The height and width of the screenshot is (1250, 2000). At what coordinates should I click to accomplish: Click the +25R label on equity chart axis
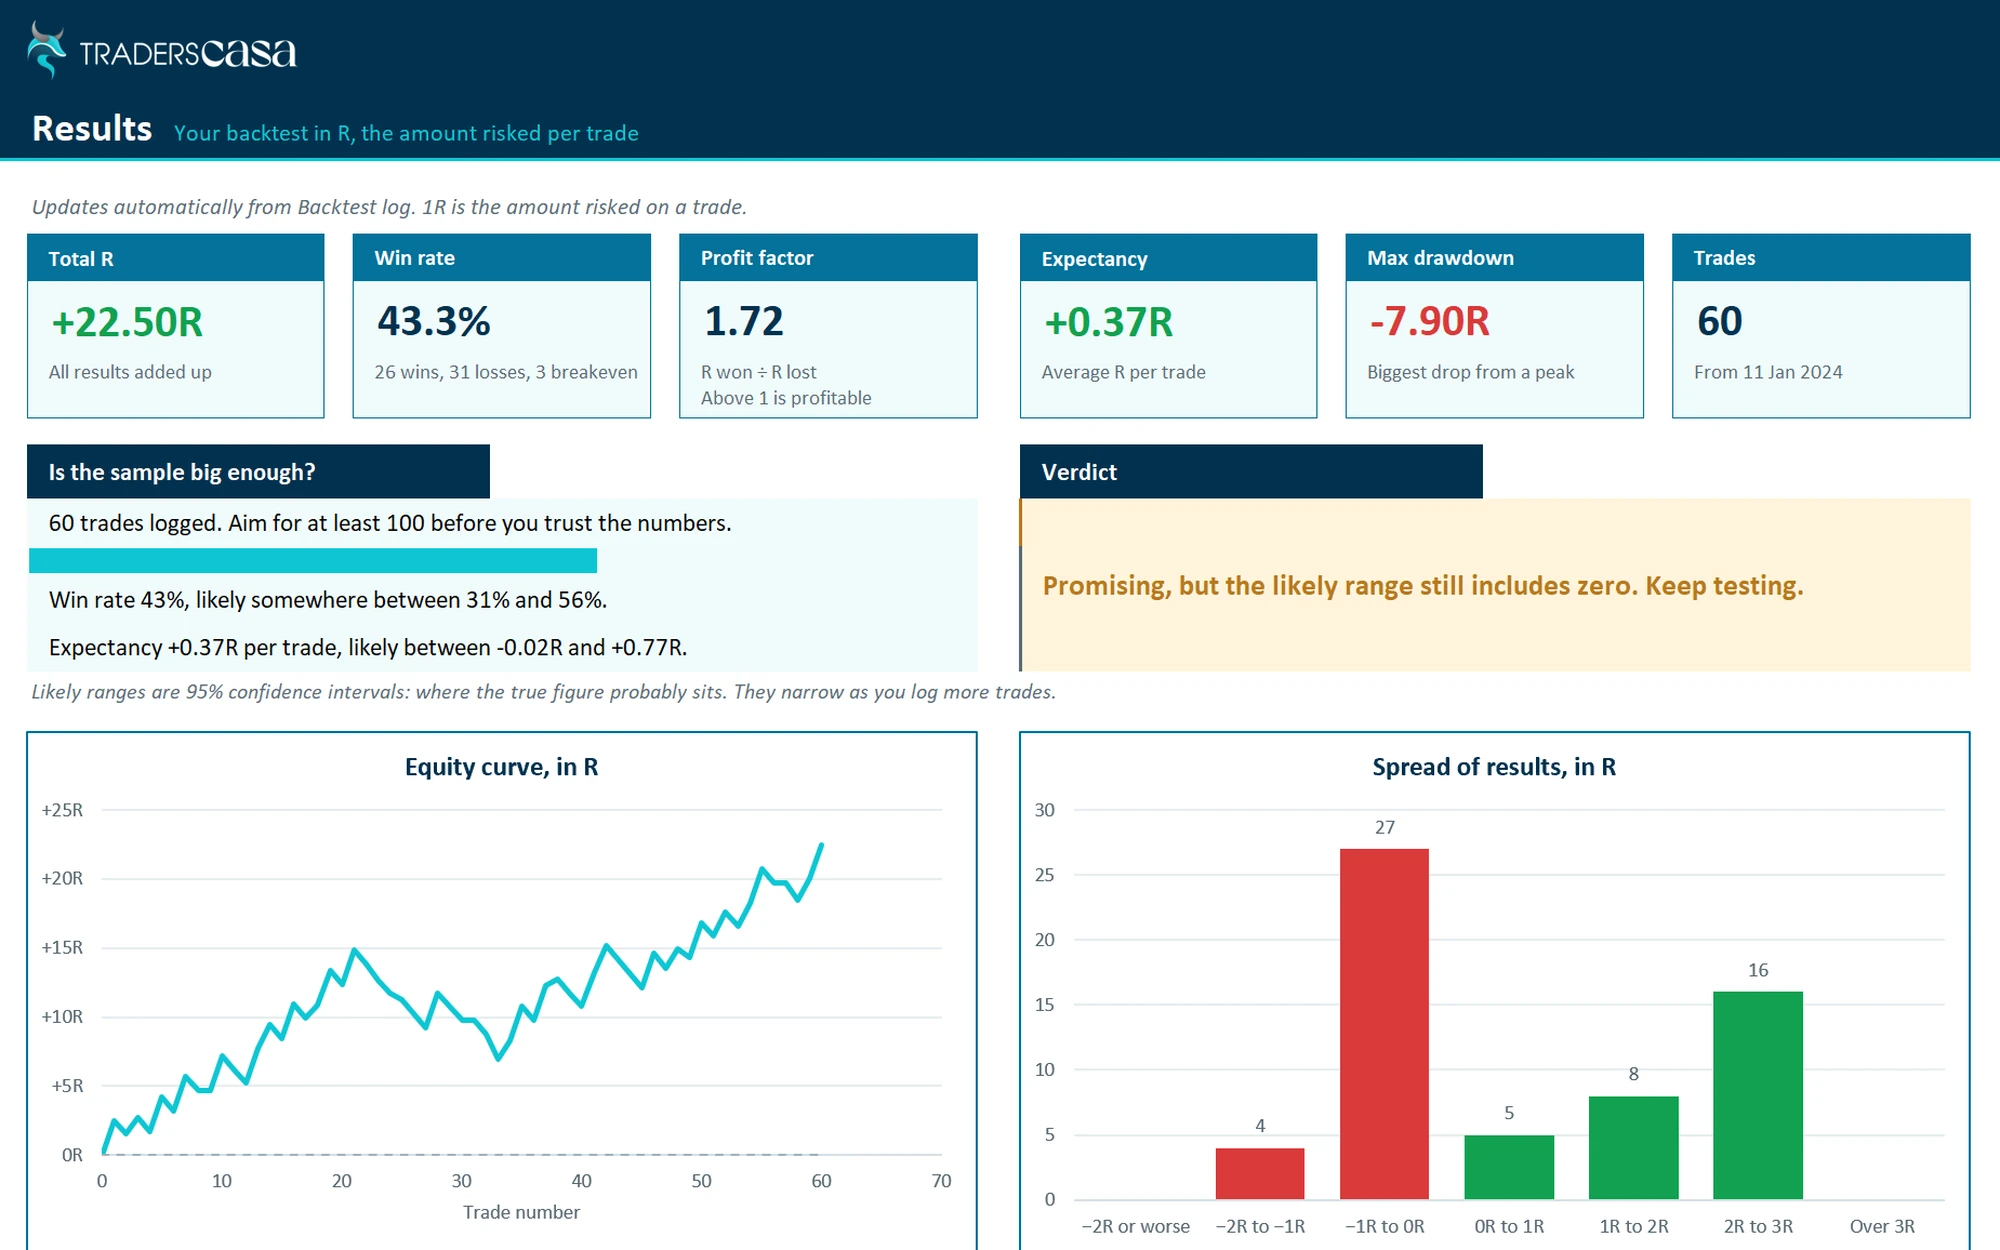(x=62, y=810)
